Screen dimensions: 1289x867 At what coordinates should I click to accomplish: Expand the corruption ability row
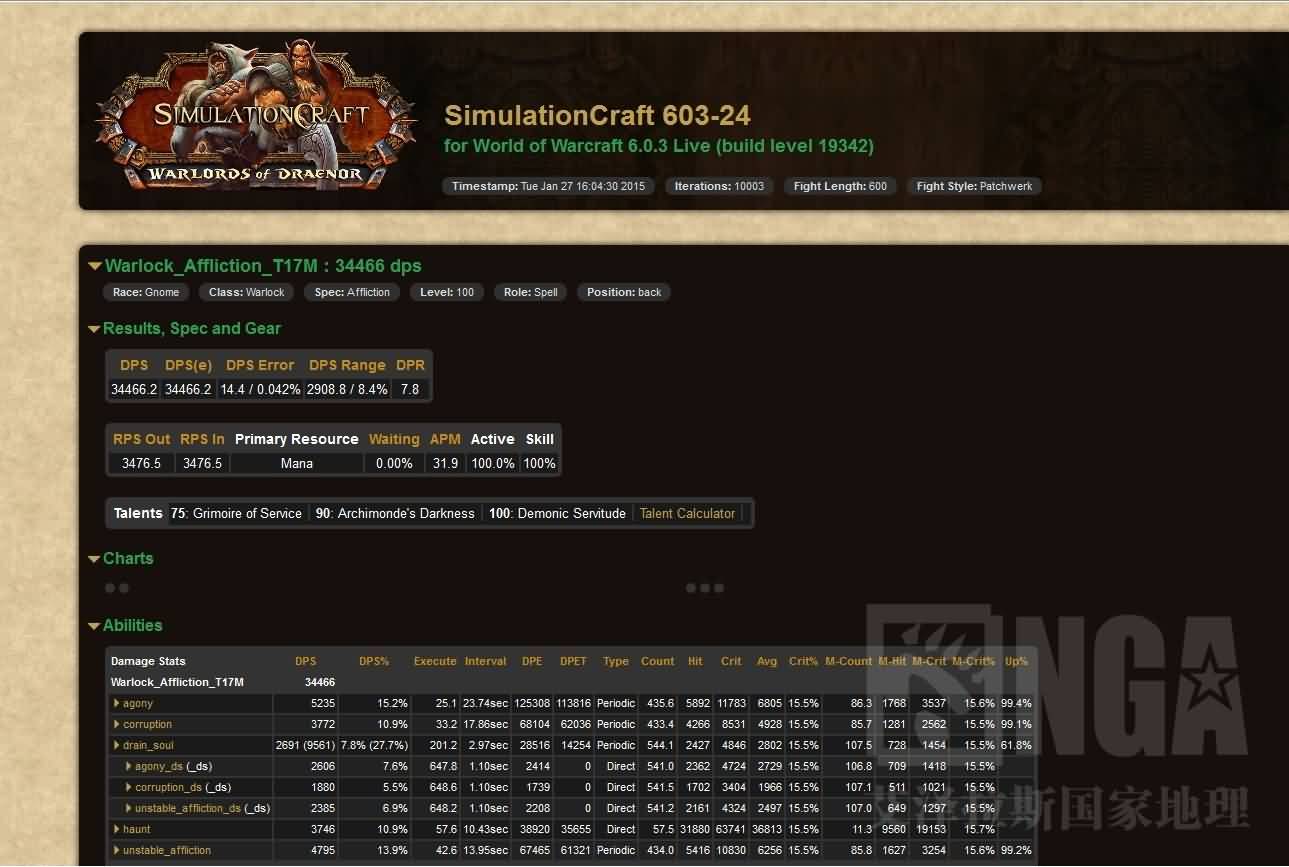click(117, 725)
